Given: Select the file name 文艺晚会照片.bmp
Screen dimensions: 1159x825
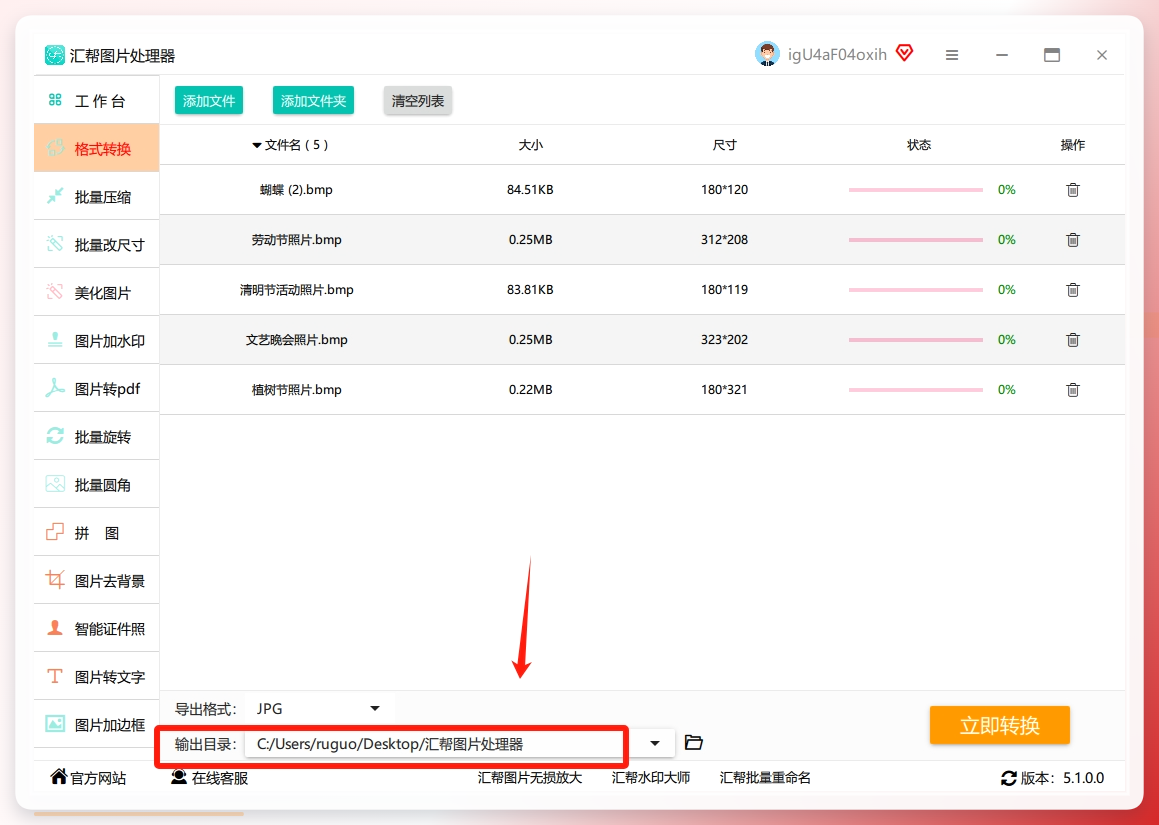Looking at the screenshot, I should coord(297,339).
